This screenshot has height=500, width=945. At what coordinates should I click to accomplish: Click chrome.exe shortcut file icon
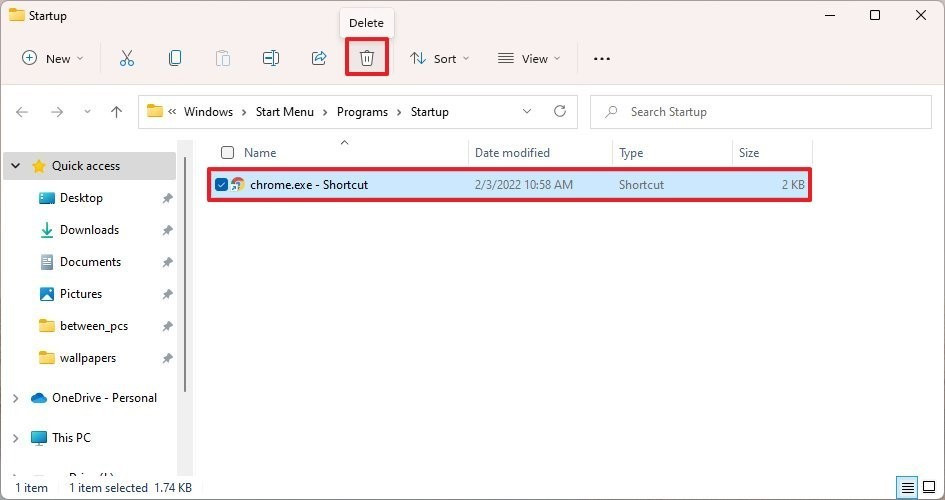click(x=237, y=185)
